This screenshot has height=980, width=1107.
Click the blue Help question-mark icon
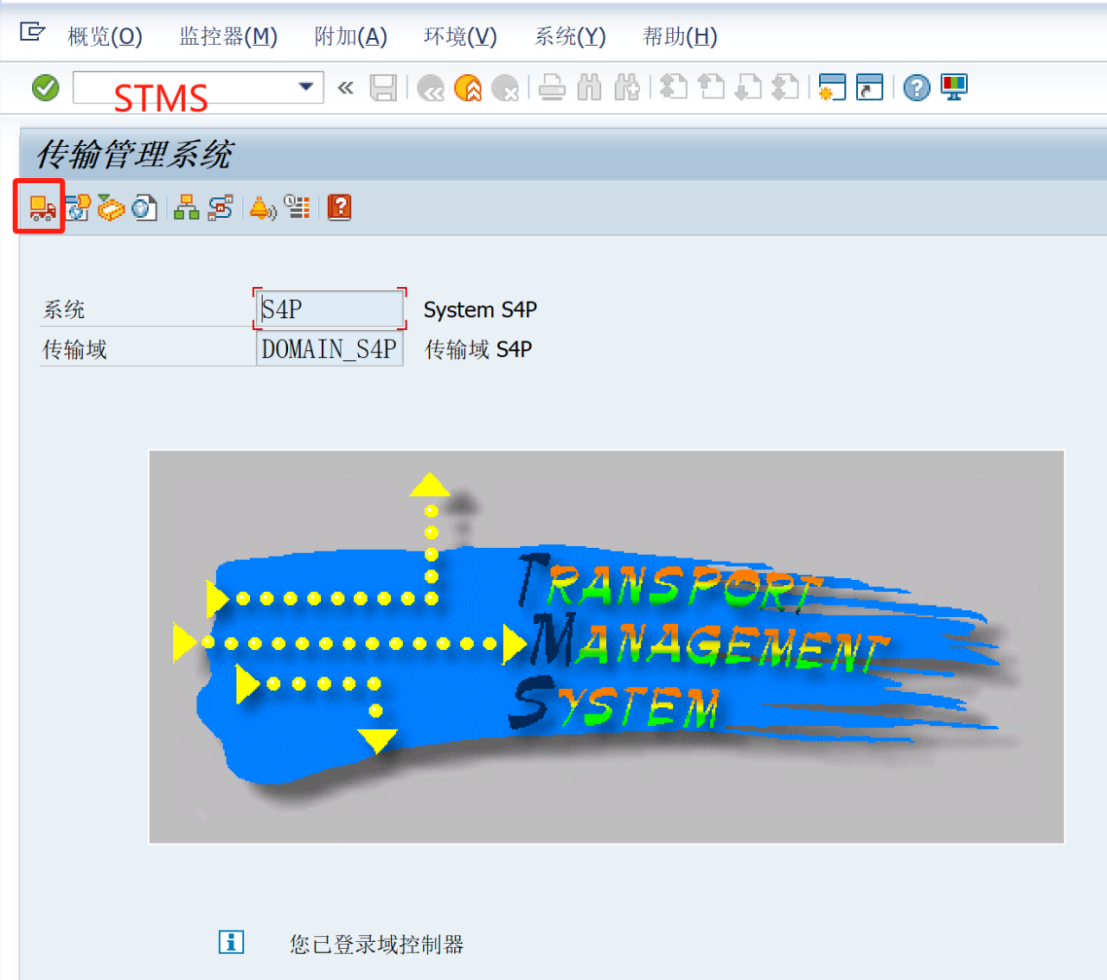click(916, 88)
